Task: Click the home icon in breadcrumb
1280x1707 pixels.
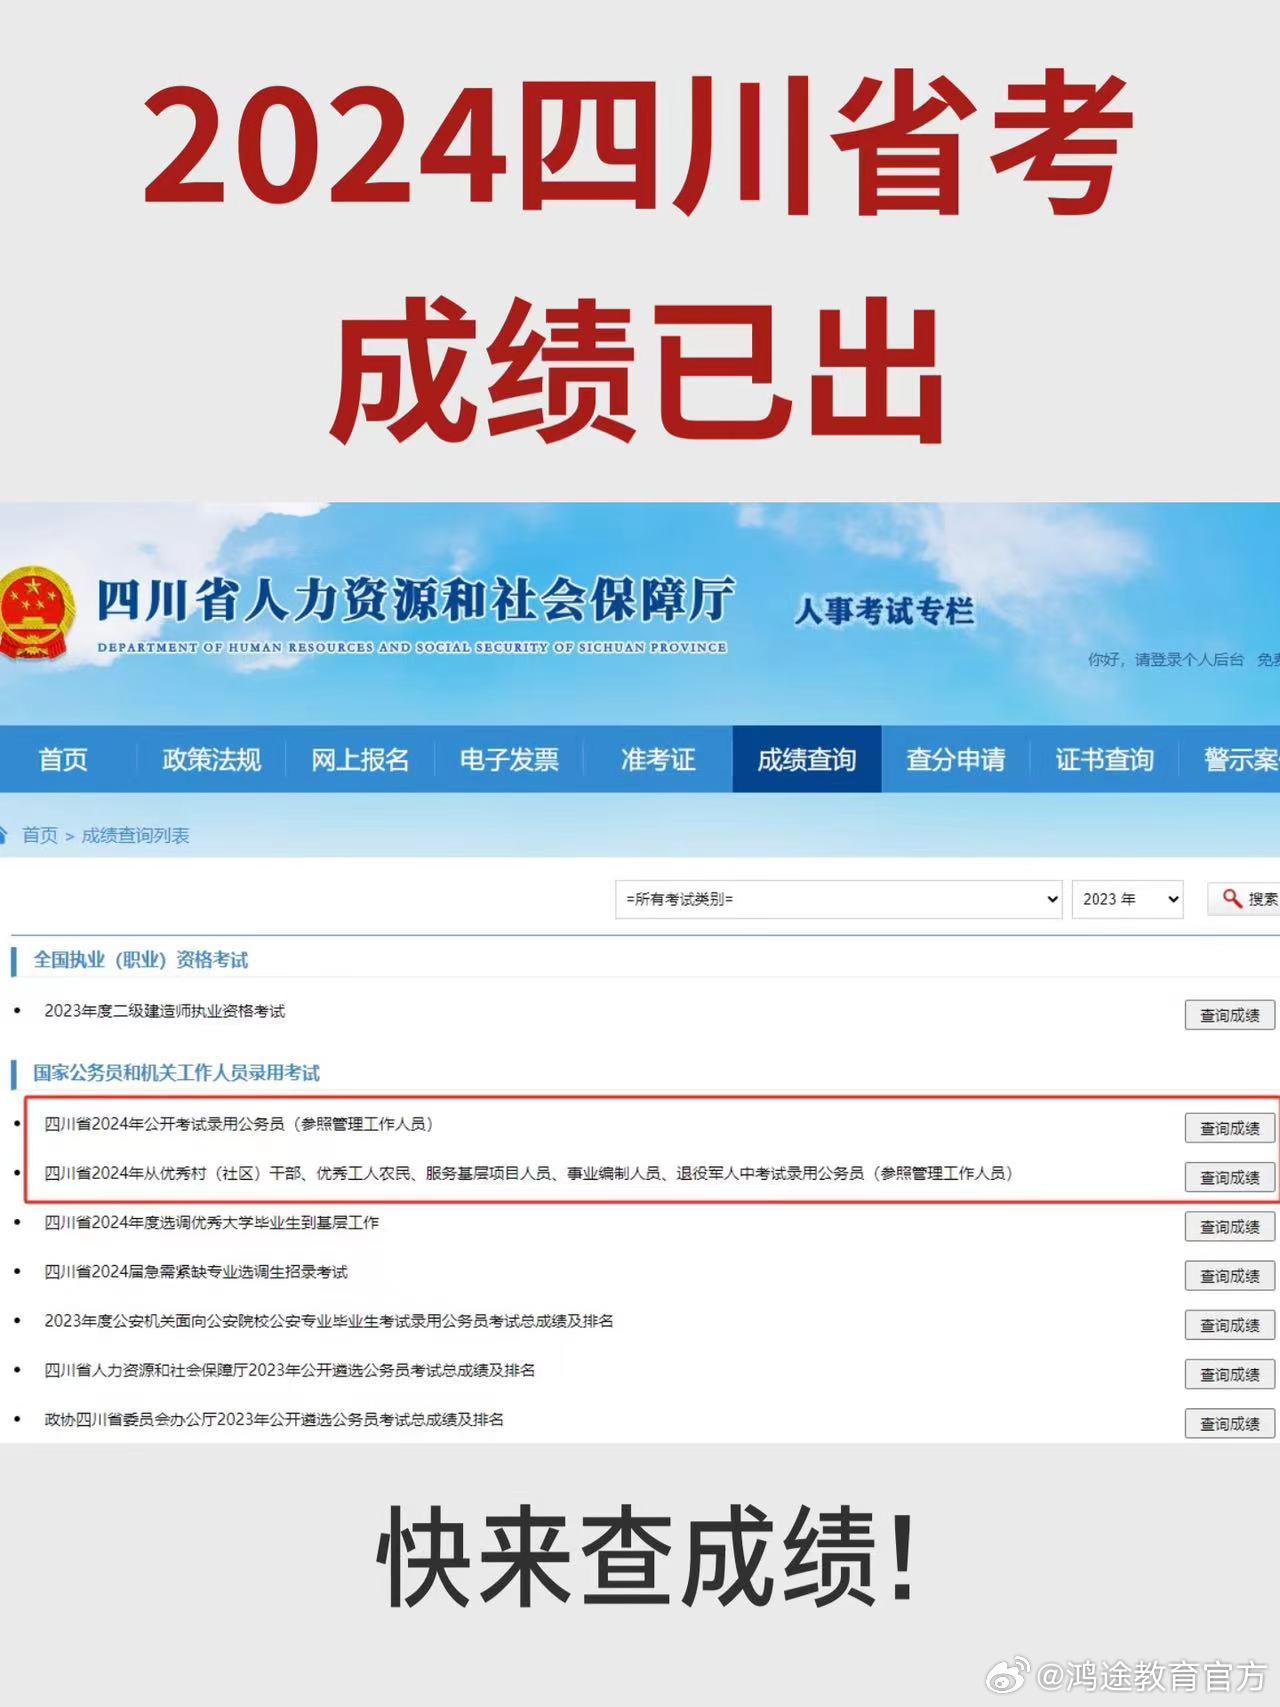Action: point(3,834)
